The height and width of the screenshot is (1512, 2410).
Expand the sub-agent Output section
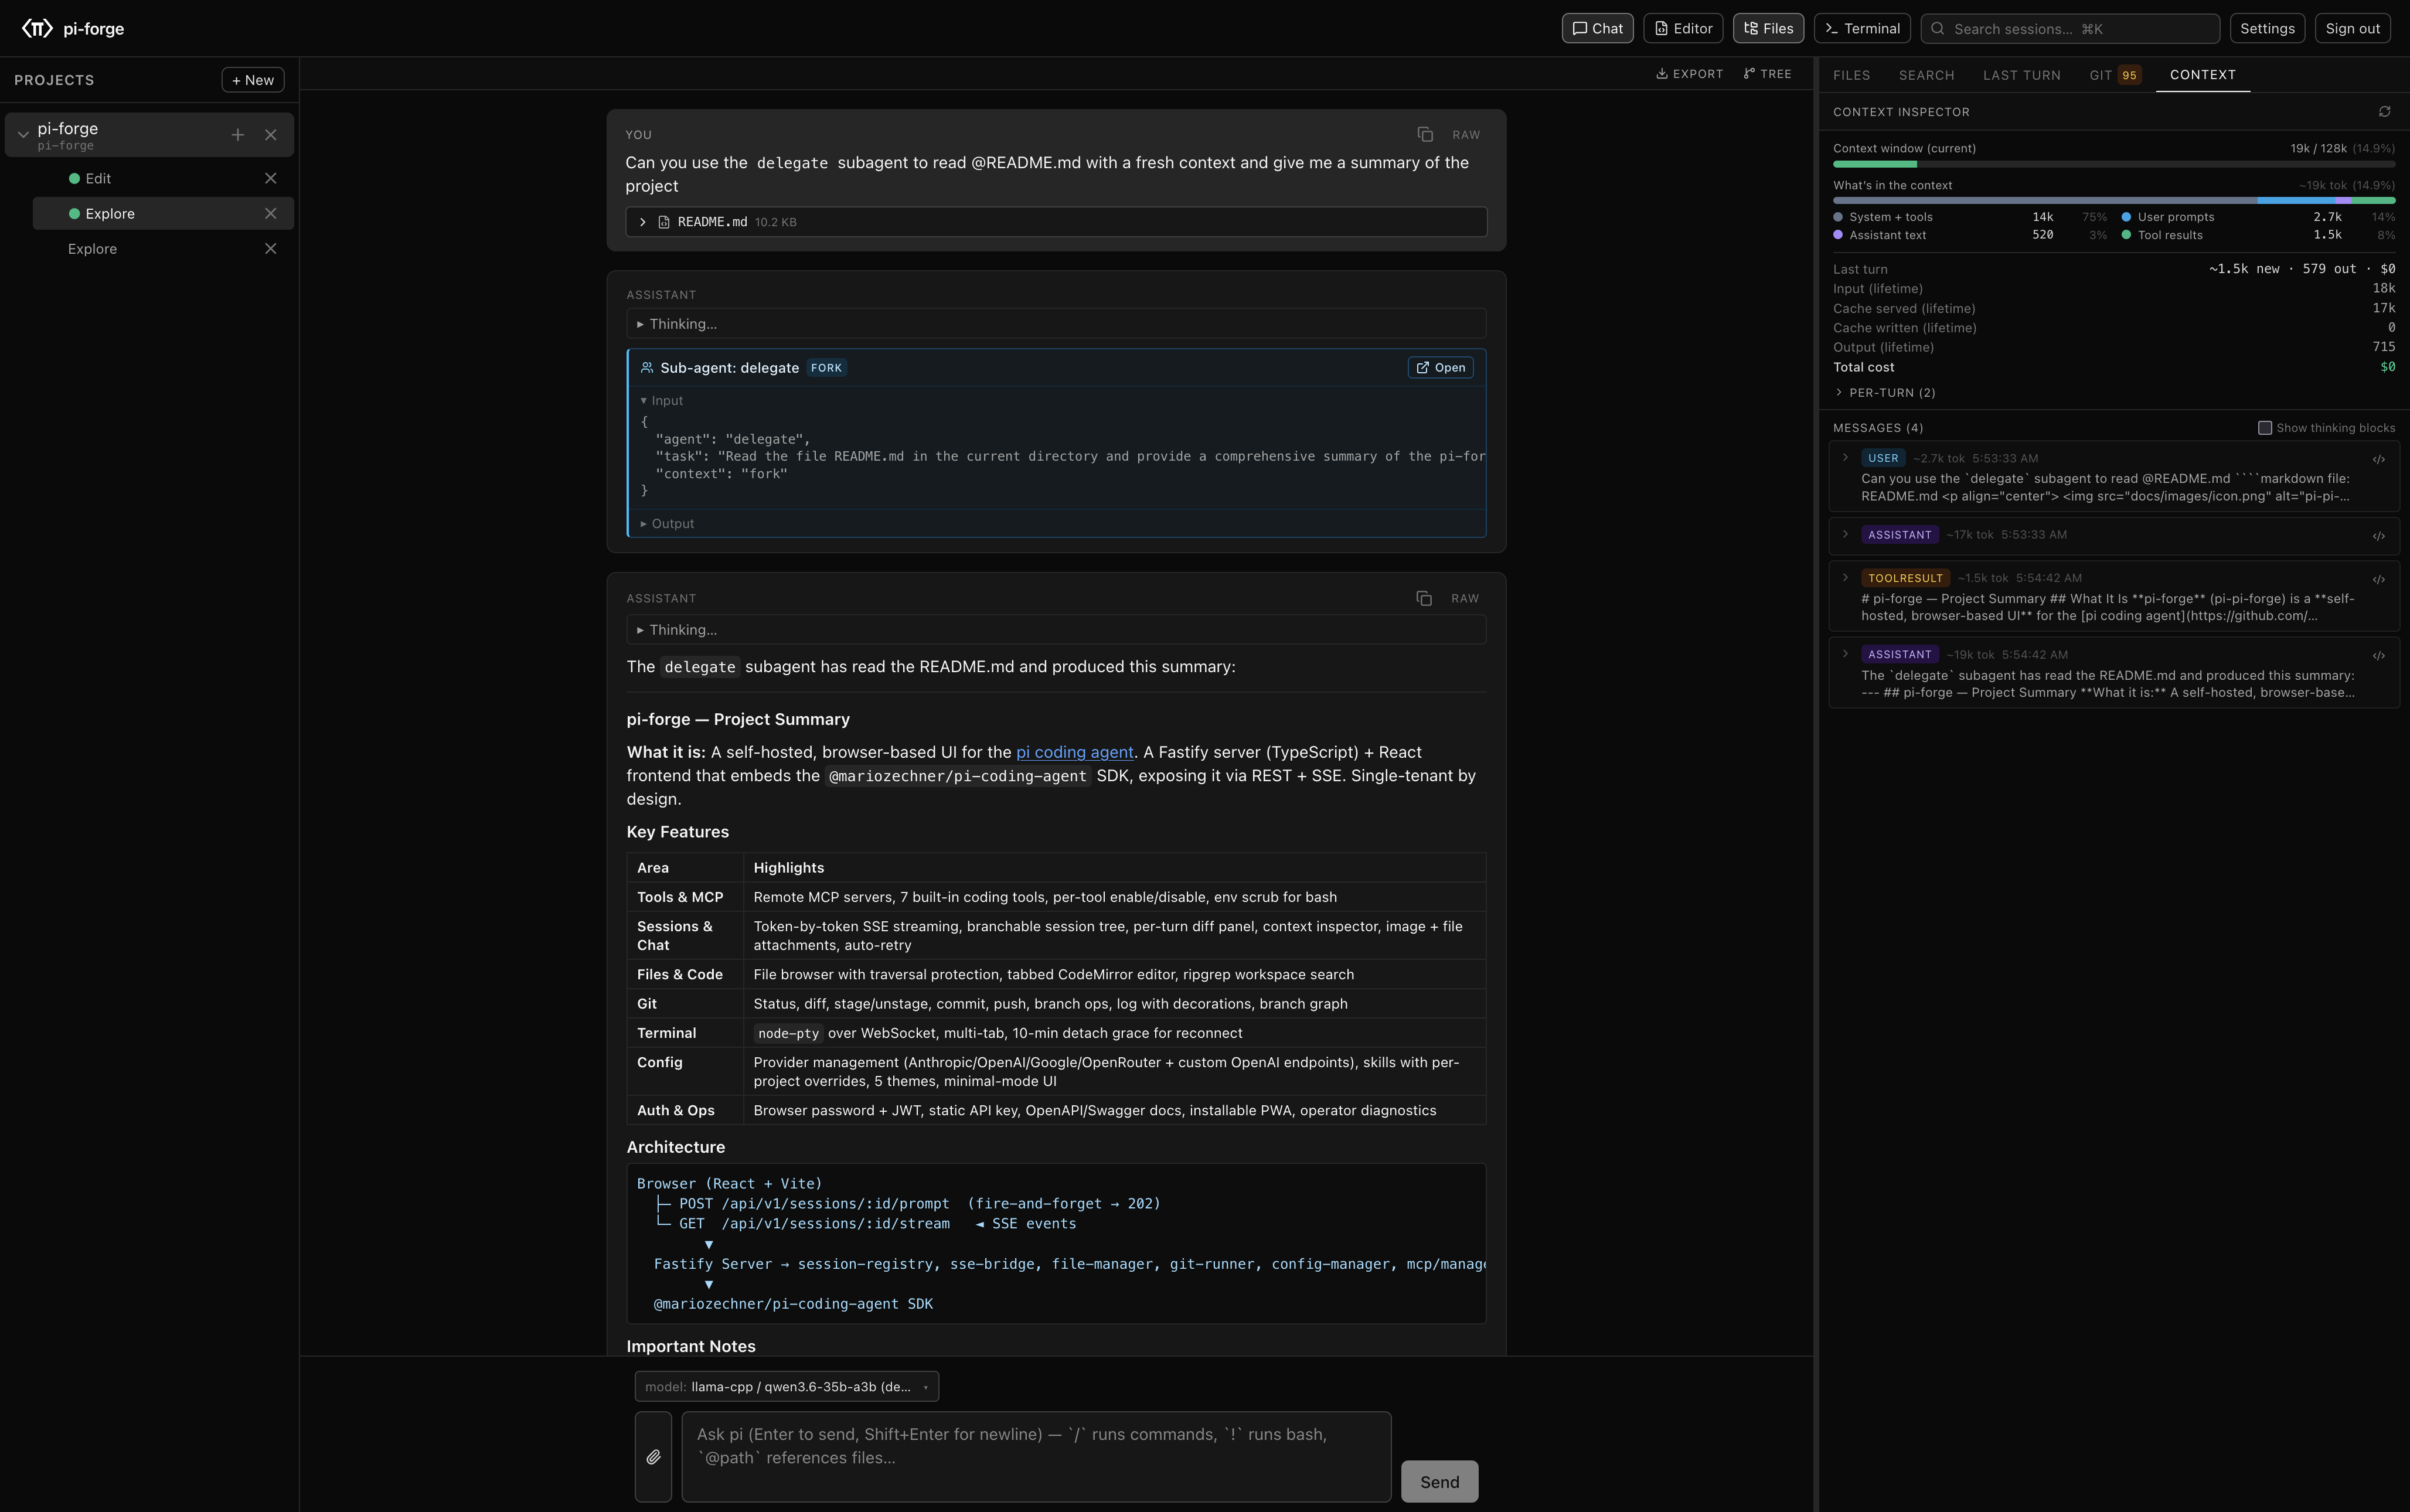click(667, 524)
